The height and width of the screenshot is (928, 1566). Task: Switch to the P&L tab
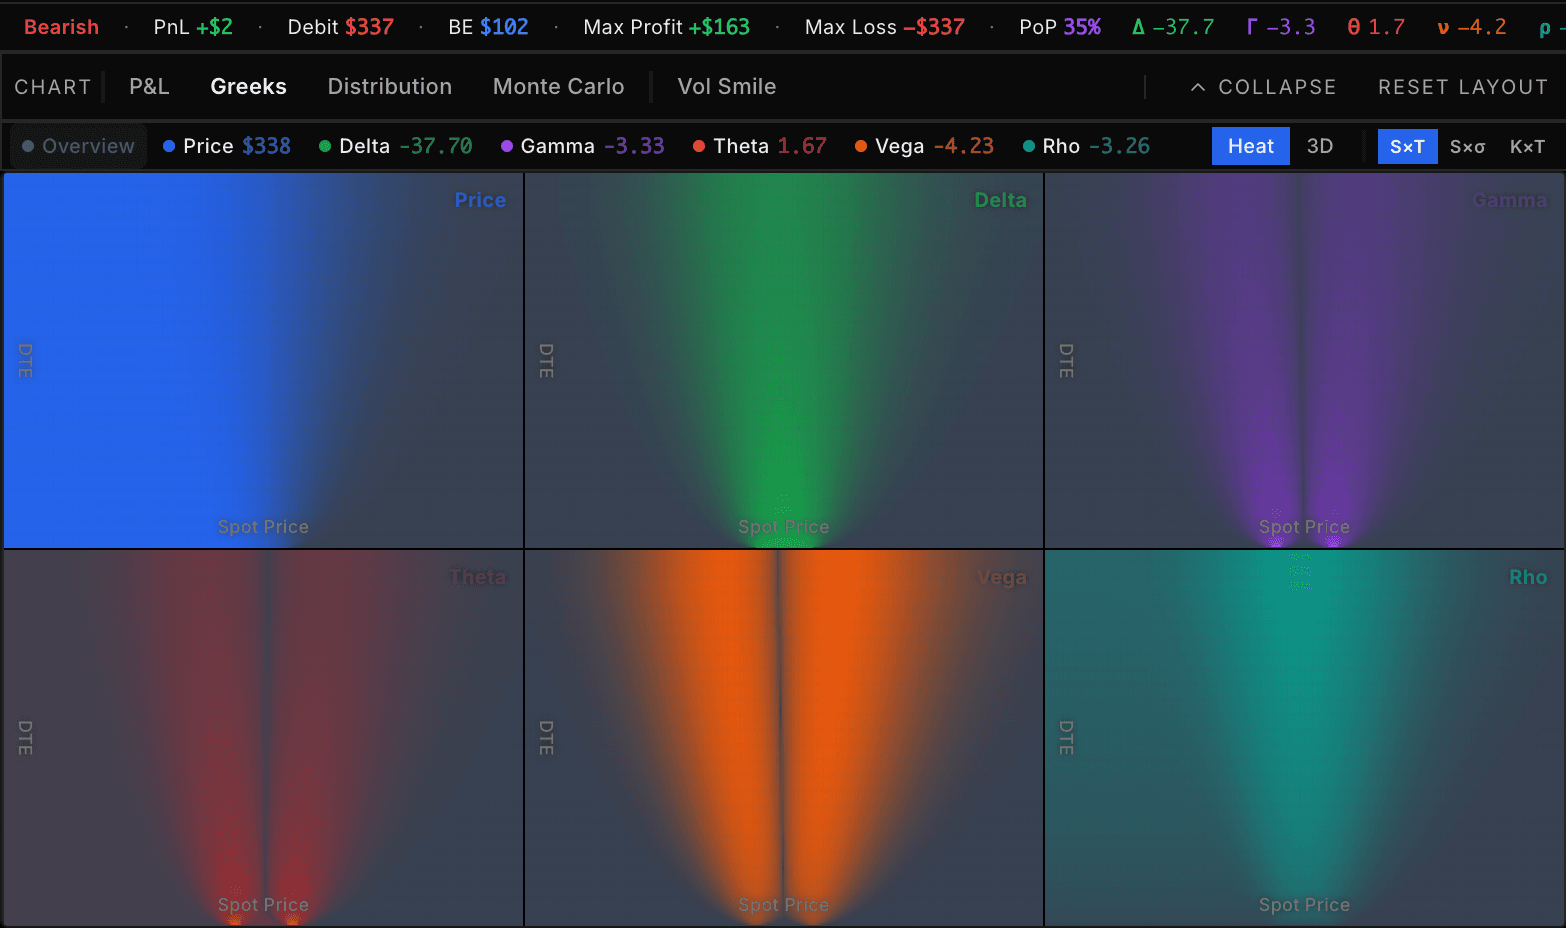(x=149, y=87)
